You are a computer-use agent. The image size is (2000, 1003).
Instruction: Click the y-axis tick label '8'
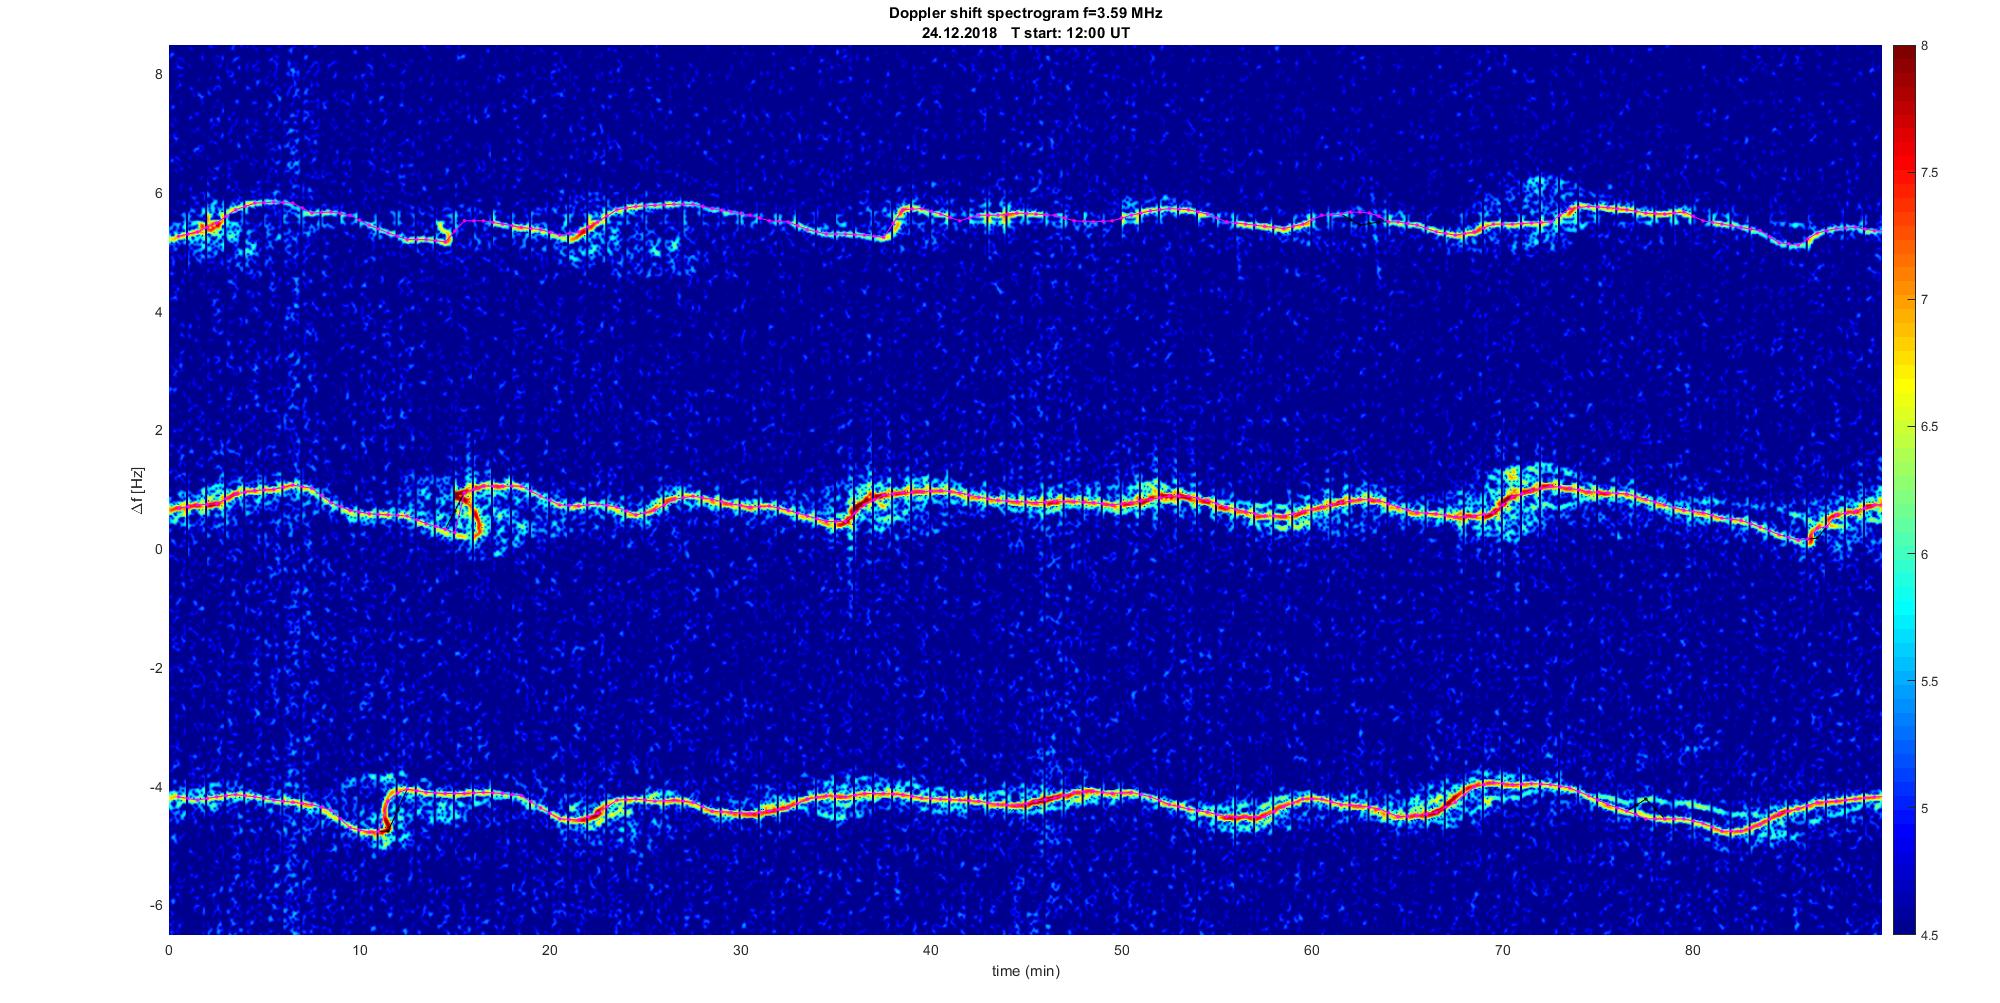click(157, 75)
